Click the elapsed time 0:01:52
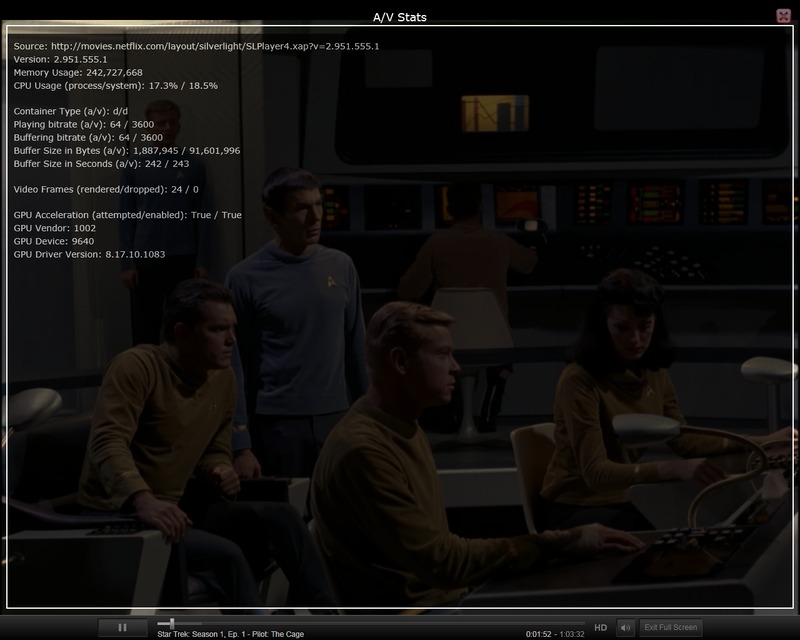 click(x=539, y=634)
